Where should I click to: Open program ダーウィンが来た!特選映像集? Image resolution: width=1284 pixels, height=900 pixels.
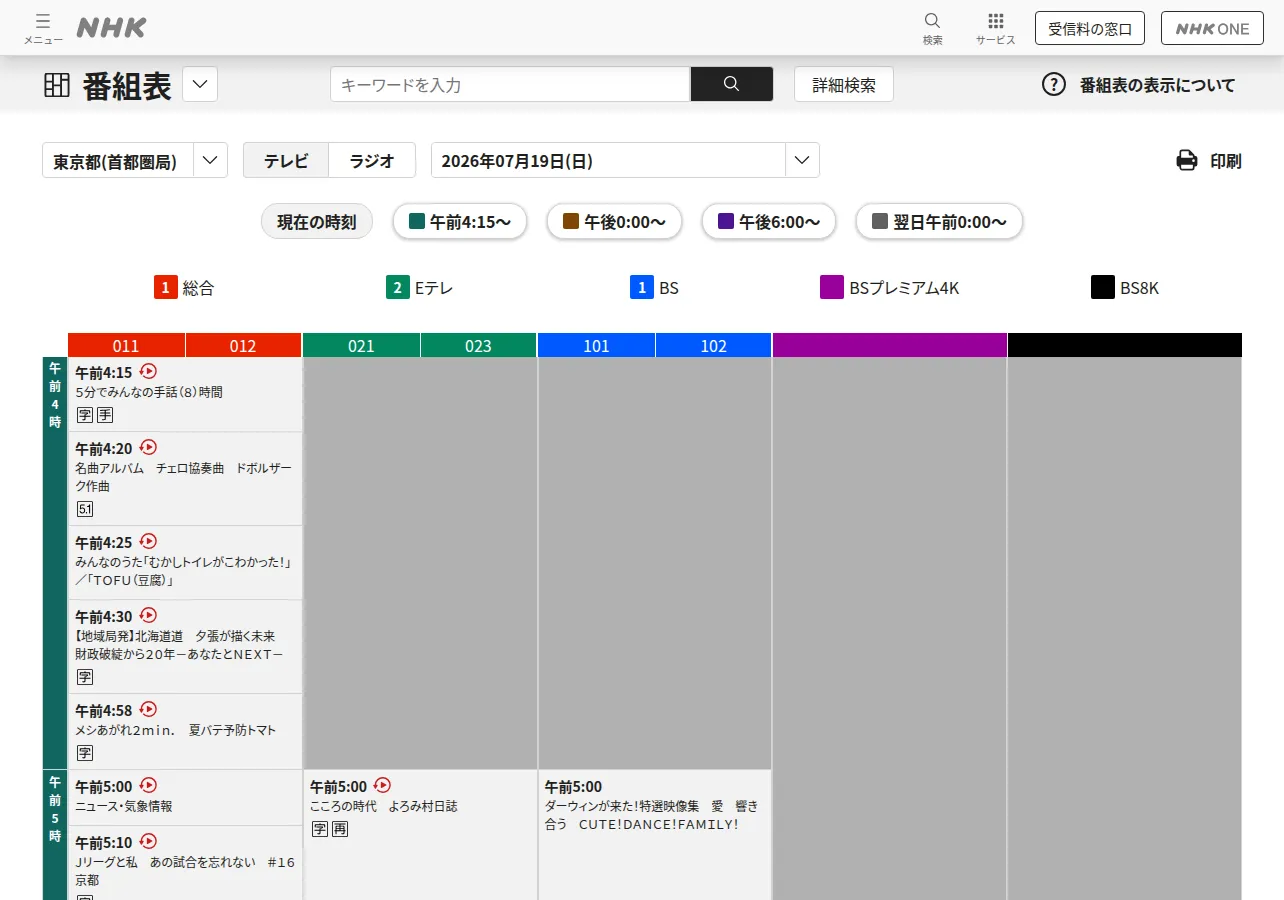pos(652,815)
